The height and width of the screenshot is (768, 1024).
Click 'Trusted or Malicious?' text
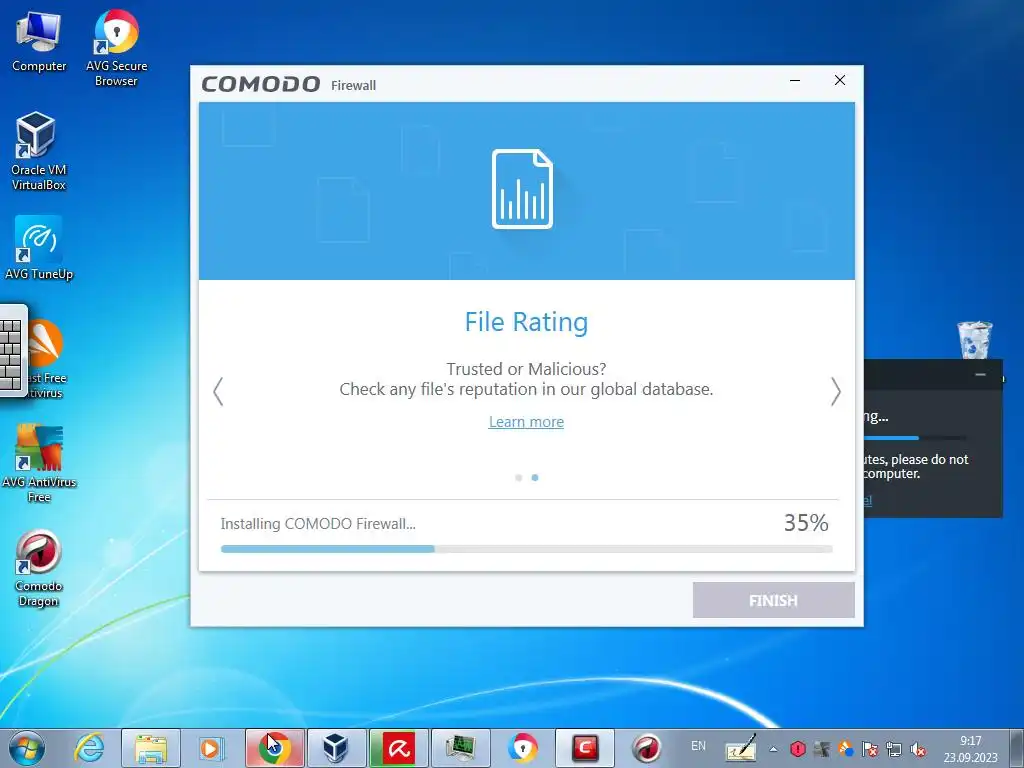pyautogui.click(x=526, y=369)
